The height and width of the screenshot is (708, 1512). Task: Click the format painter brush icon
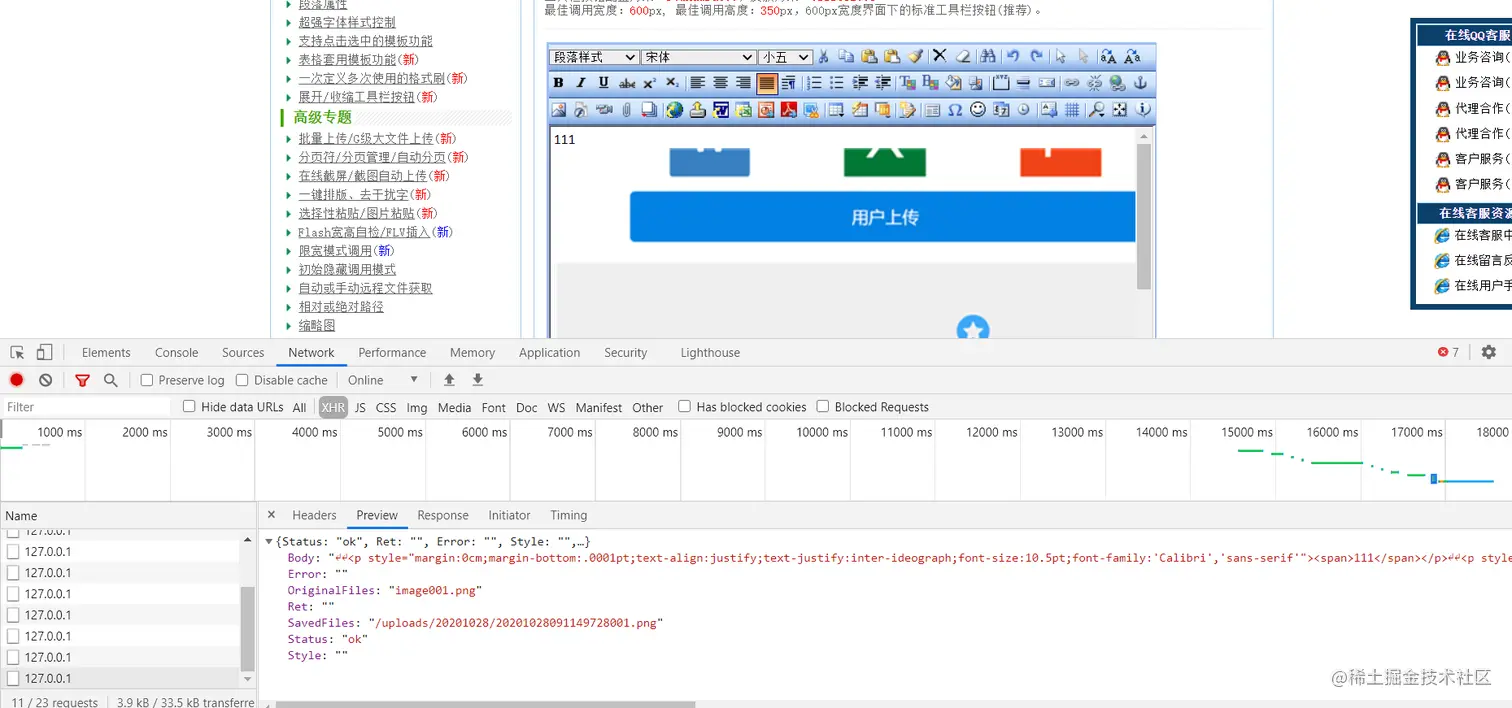pyautogui.click(x=915, y=56)
